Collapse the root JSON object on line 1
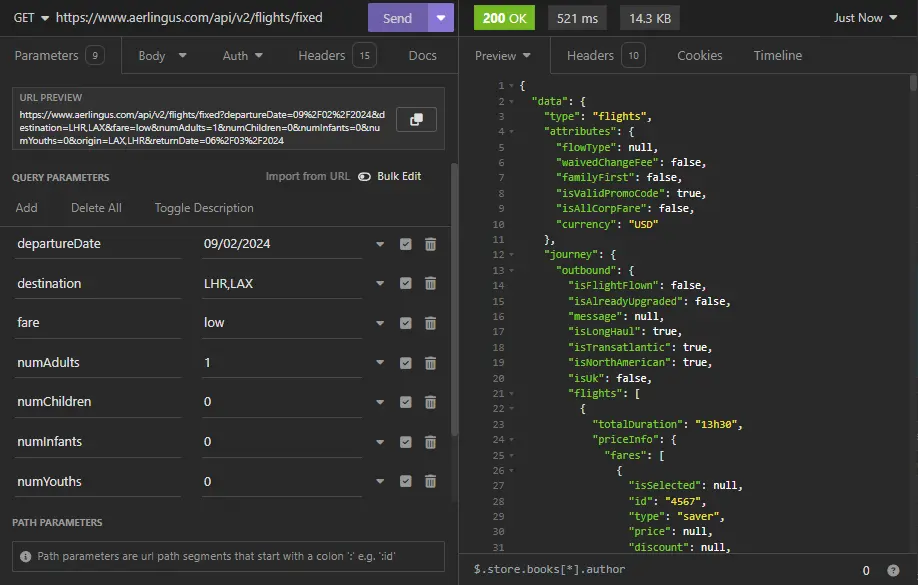The height and width of the screenshot is (585, 918). click(511, 86)
